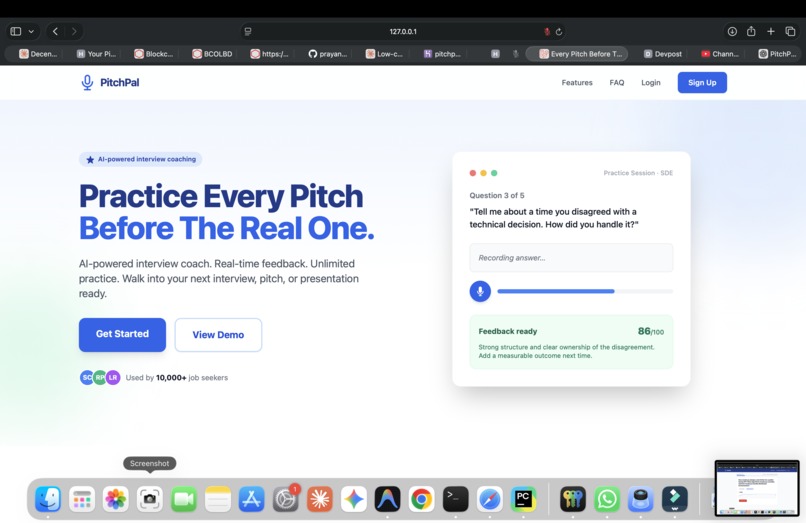This screenshot has height=523, width=806.
Task: Open FaceTime from the dock
Action: [184, 499]
